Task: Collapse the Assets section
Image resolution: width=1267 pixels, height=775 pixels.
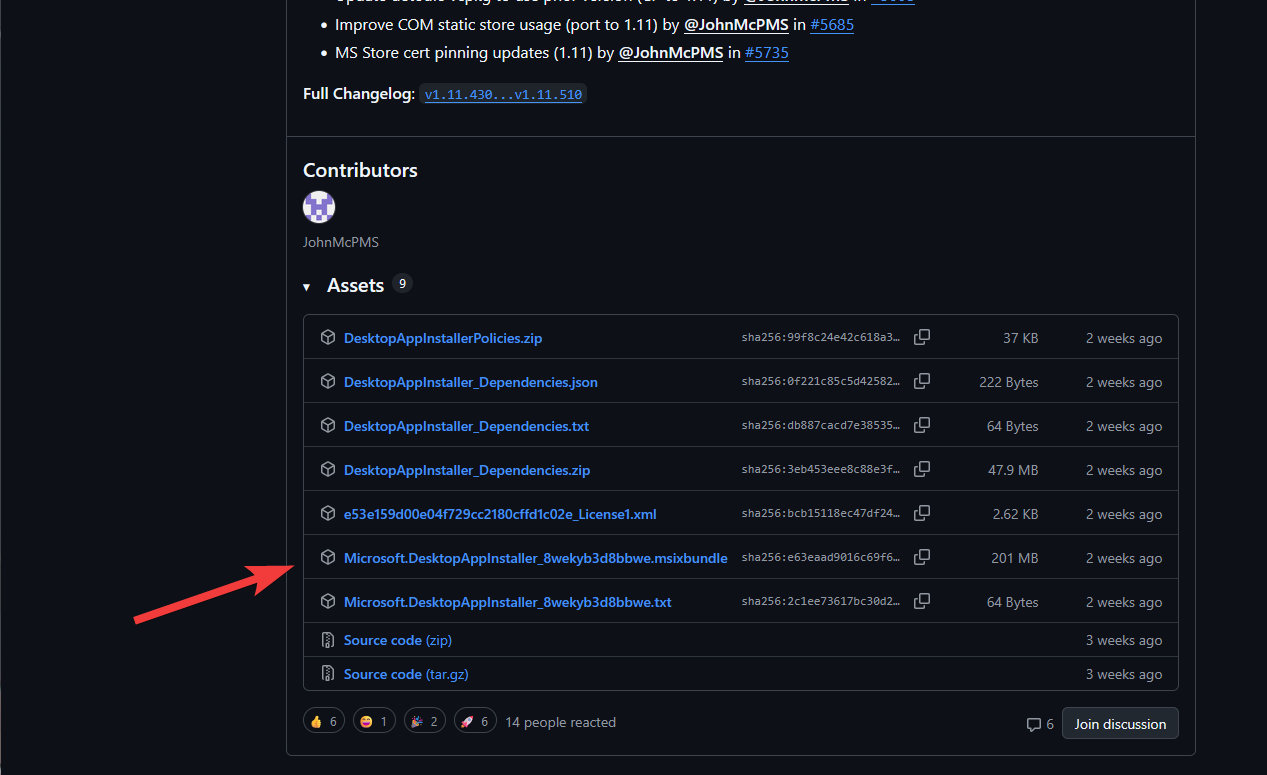Action: point(308,287)
